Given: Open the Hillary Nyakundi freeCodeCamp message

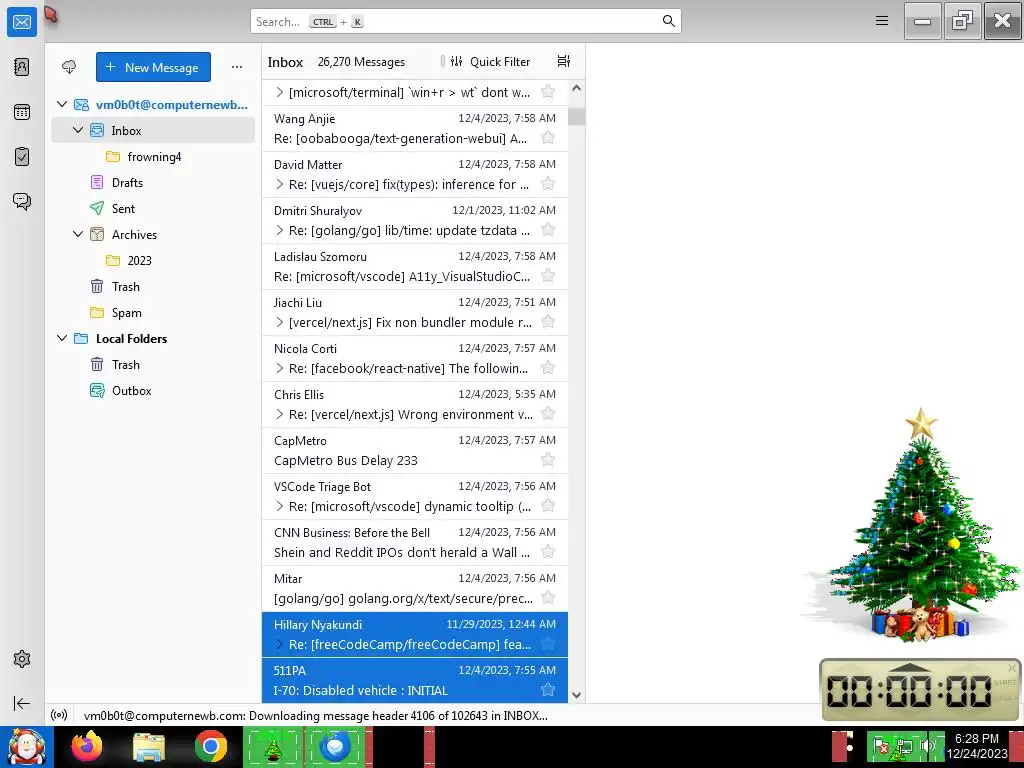Looking at the screenshot, I should 415,634.
